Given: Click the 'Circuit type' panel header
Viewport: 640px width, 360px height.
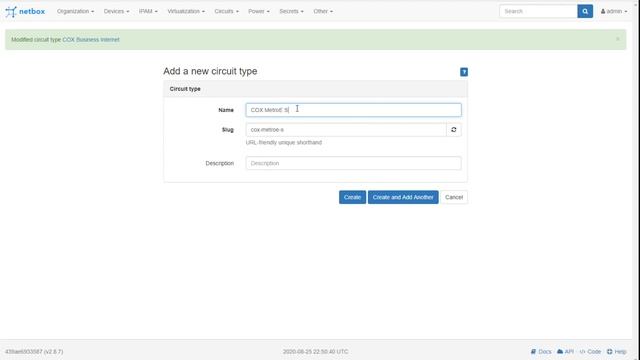Looking at the screenshot, I should pos(316,89).
